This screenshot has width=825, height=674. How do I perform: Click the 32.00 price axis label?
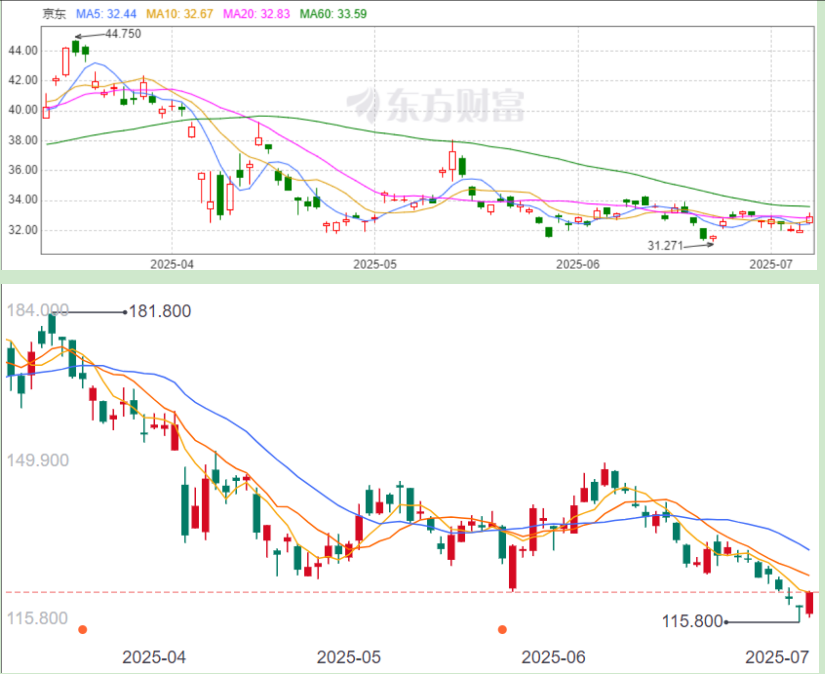[x=23, y=230]
